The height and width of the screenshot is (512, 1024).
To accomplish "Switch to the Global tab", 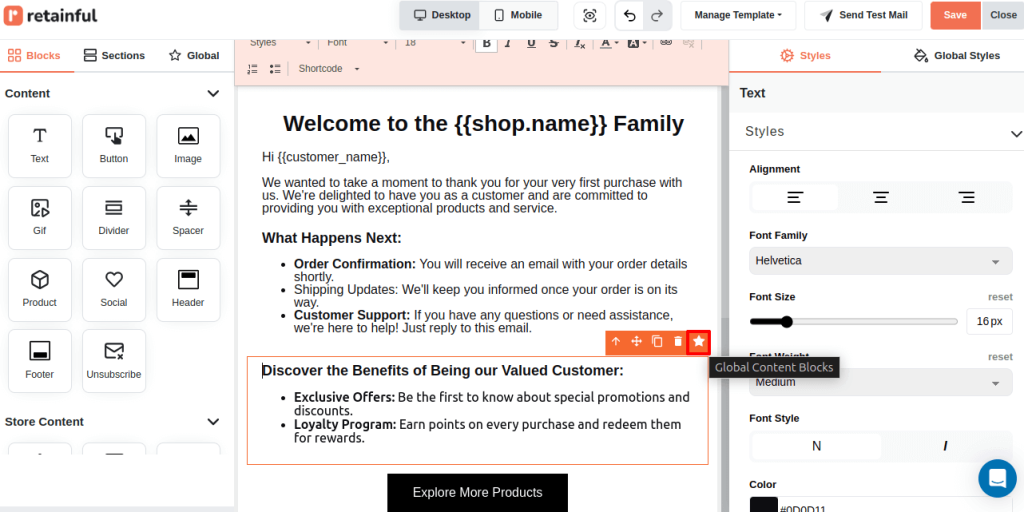I will [194, 56].
